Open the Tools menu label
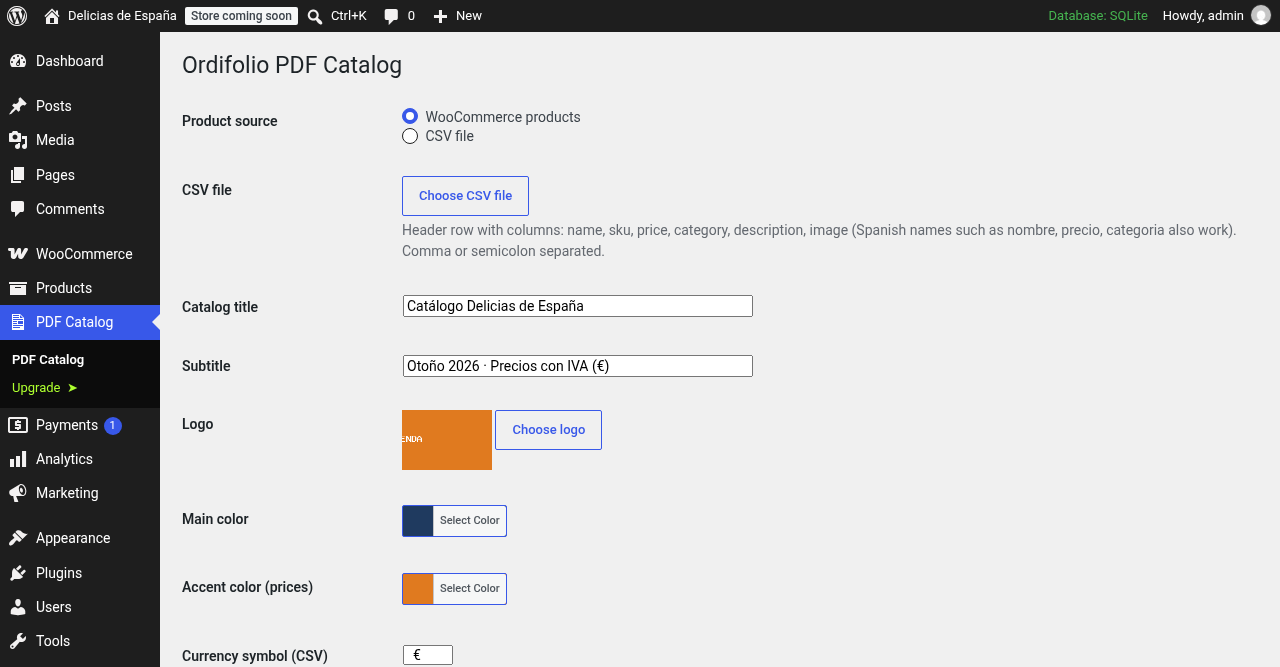This screenshot has height=667, width=1280. pyautogui.click(x=53, y=641)
